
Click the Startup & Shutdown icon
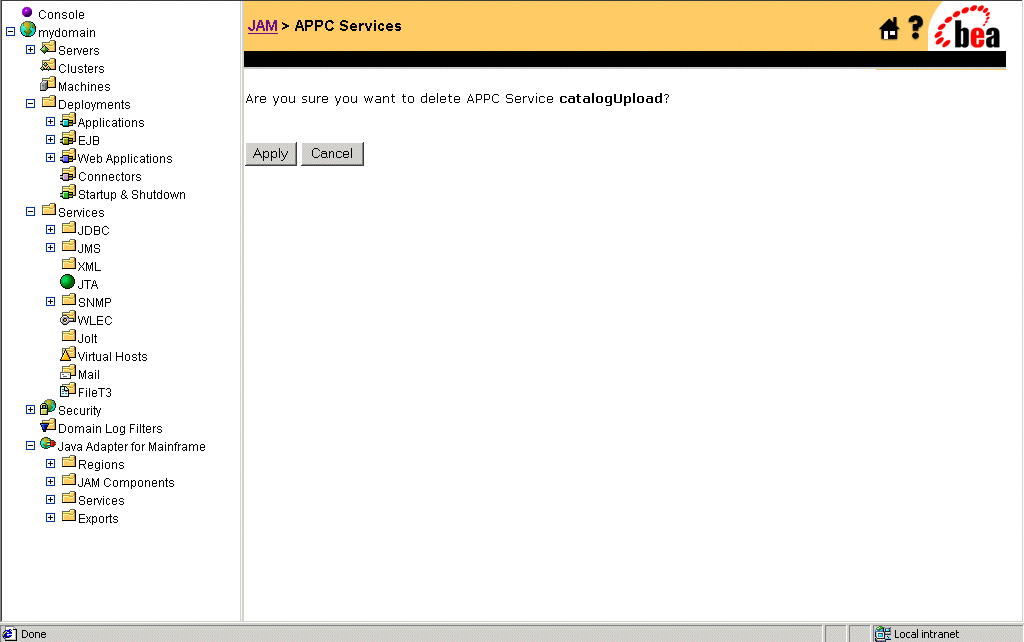(x=68, y=191)
